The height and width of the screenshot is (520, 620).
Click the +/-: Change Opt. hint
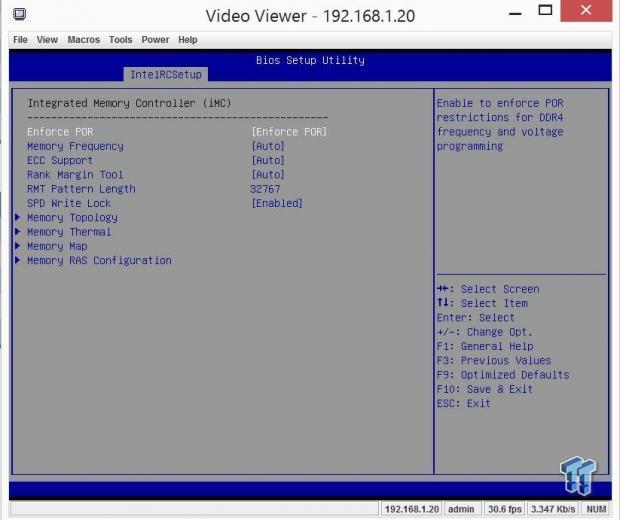click(x=485, y=332)
